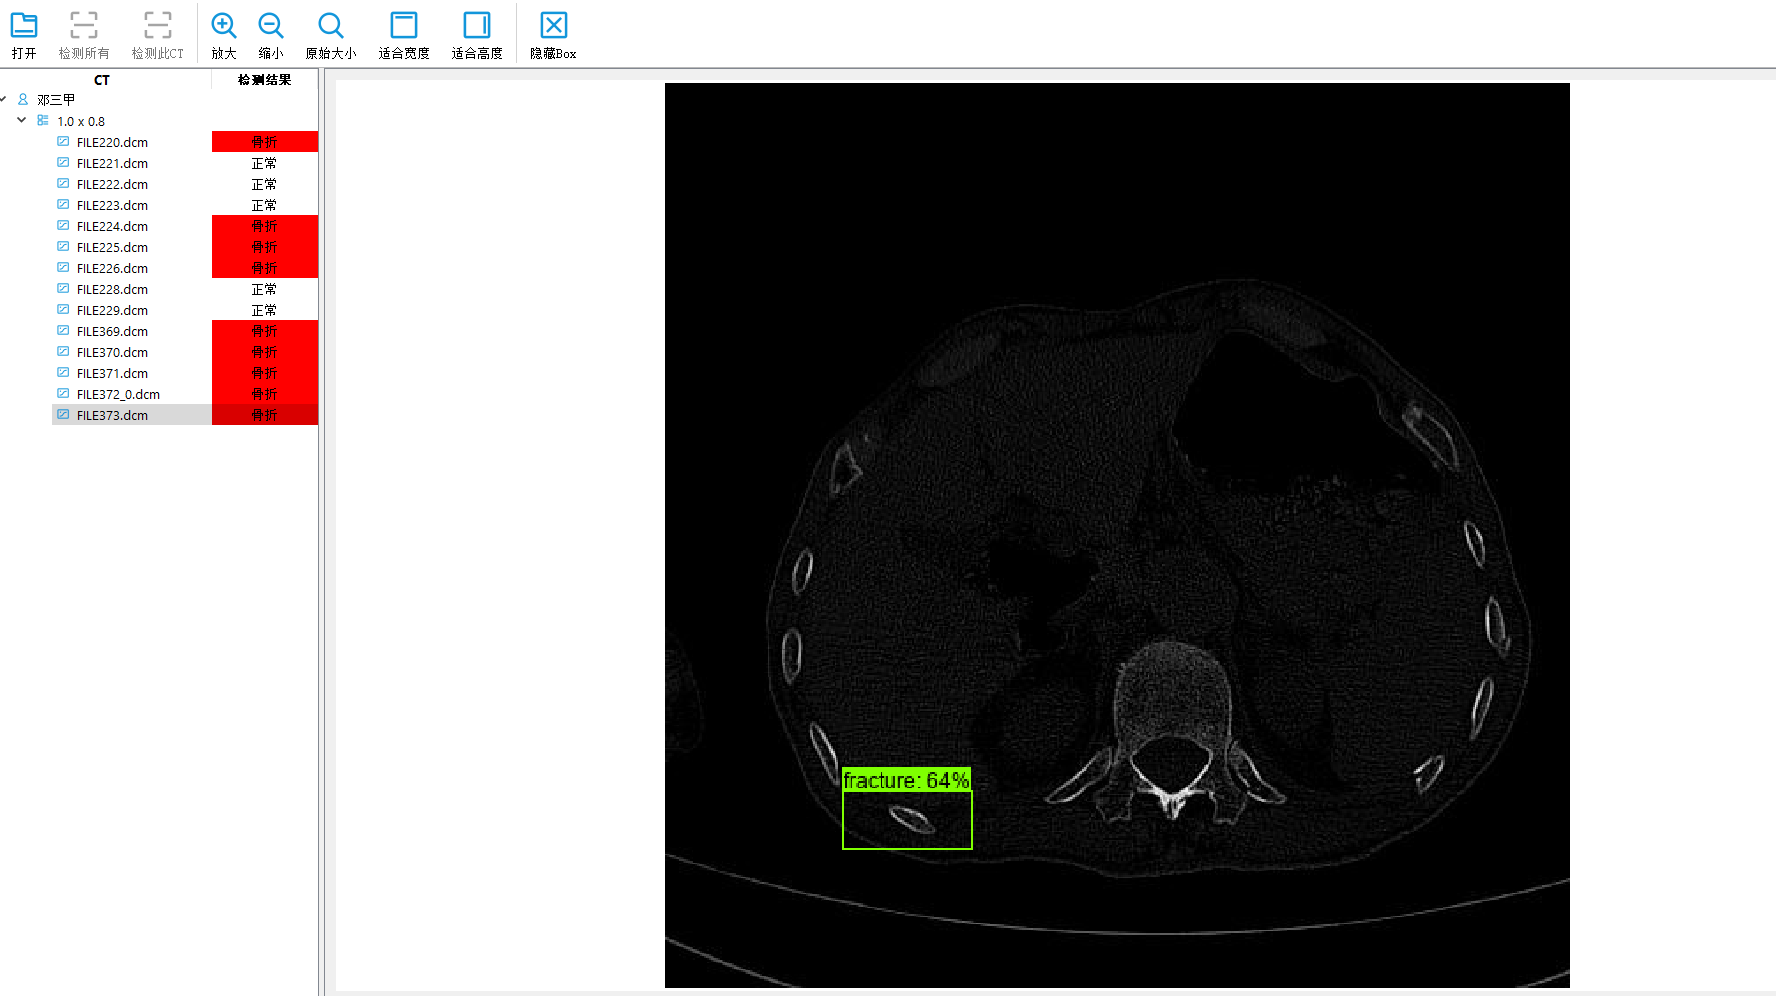Open FILE224.dcm
Viewport: 1776px width, 996px height.
pos(112,226)
